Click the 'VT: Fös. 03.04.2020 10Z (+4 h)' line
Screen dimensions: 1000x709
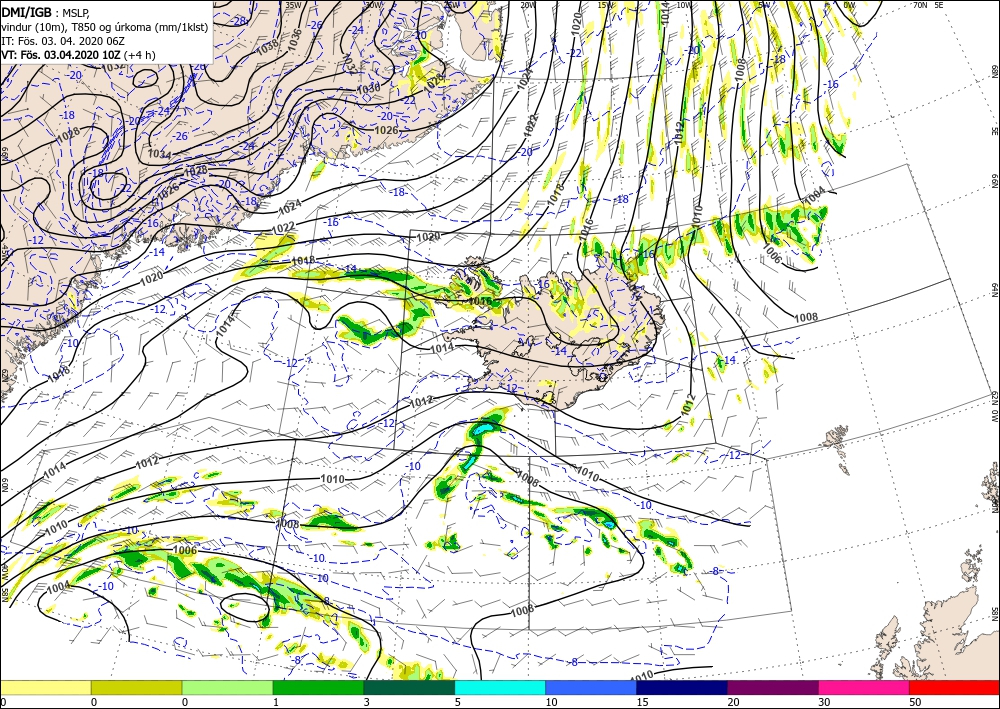click(78, 54)
